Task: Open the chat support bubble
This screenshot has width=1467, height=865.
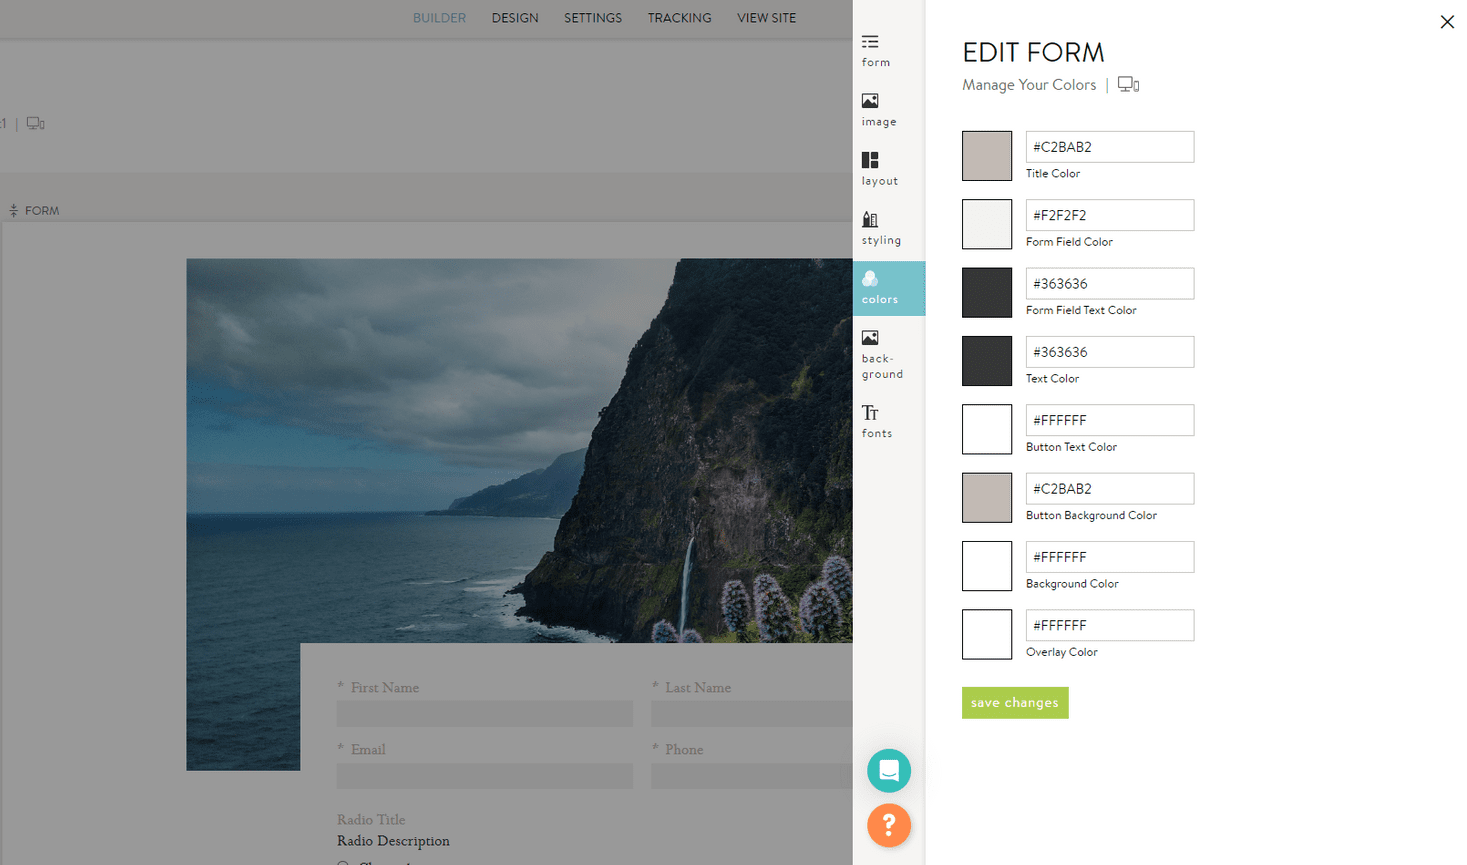Action: coord(889,770)
